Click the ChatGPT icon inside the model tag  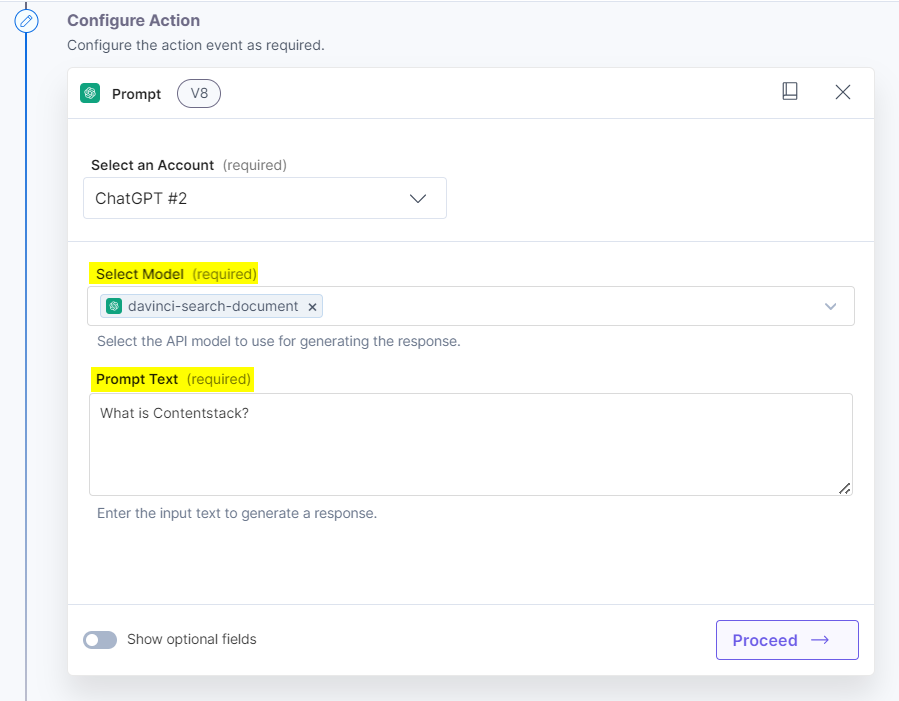tap(114, 306)
